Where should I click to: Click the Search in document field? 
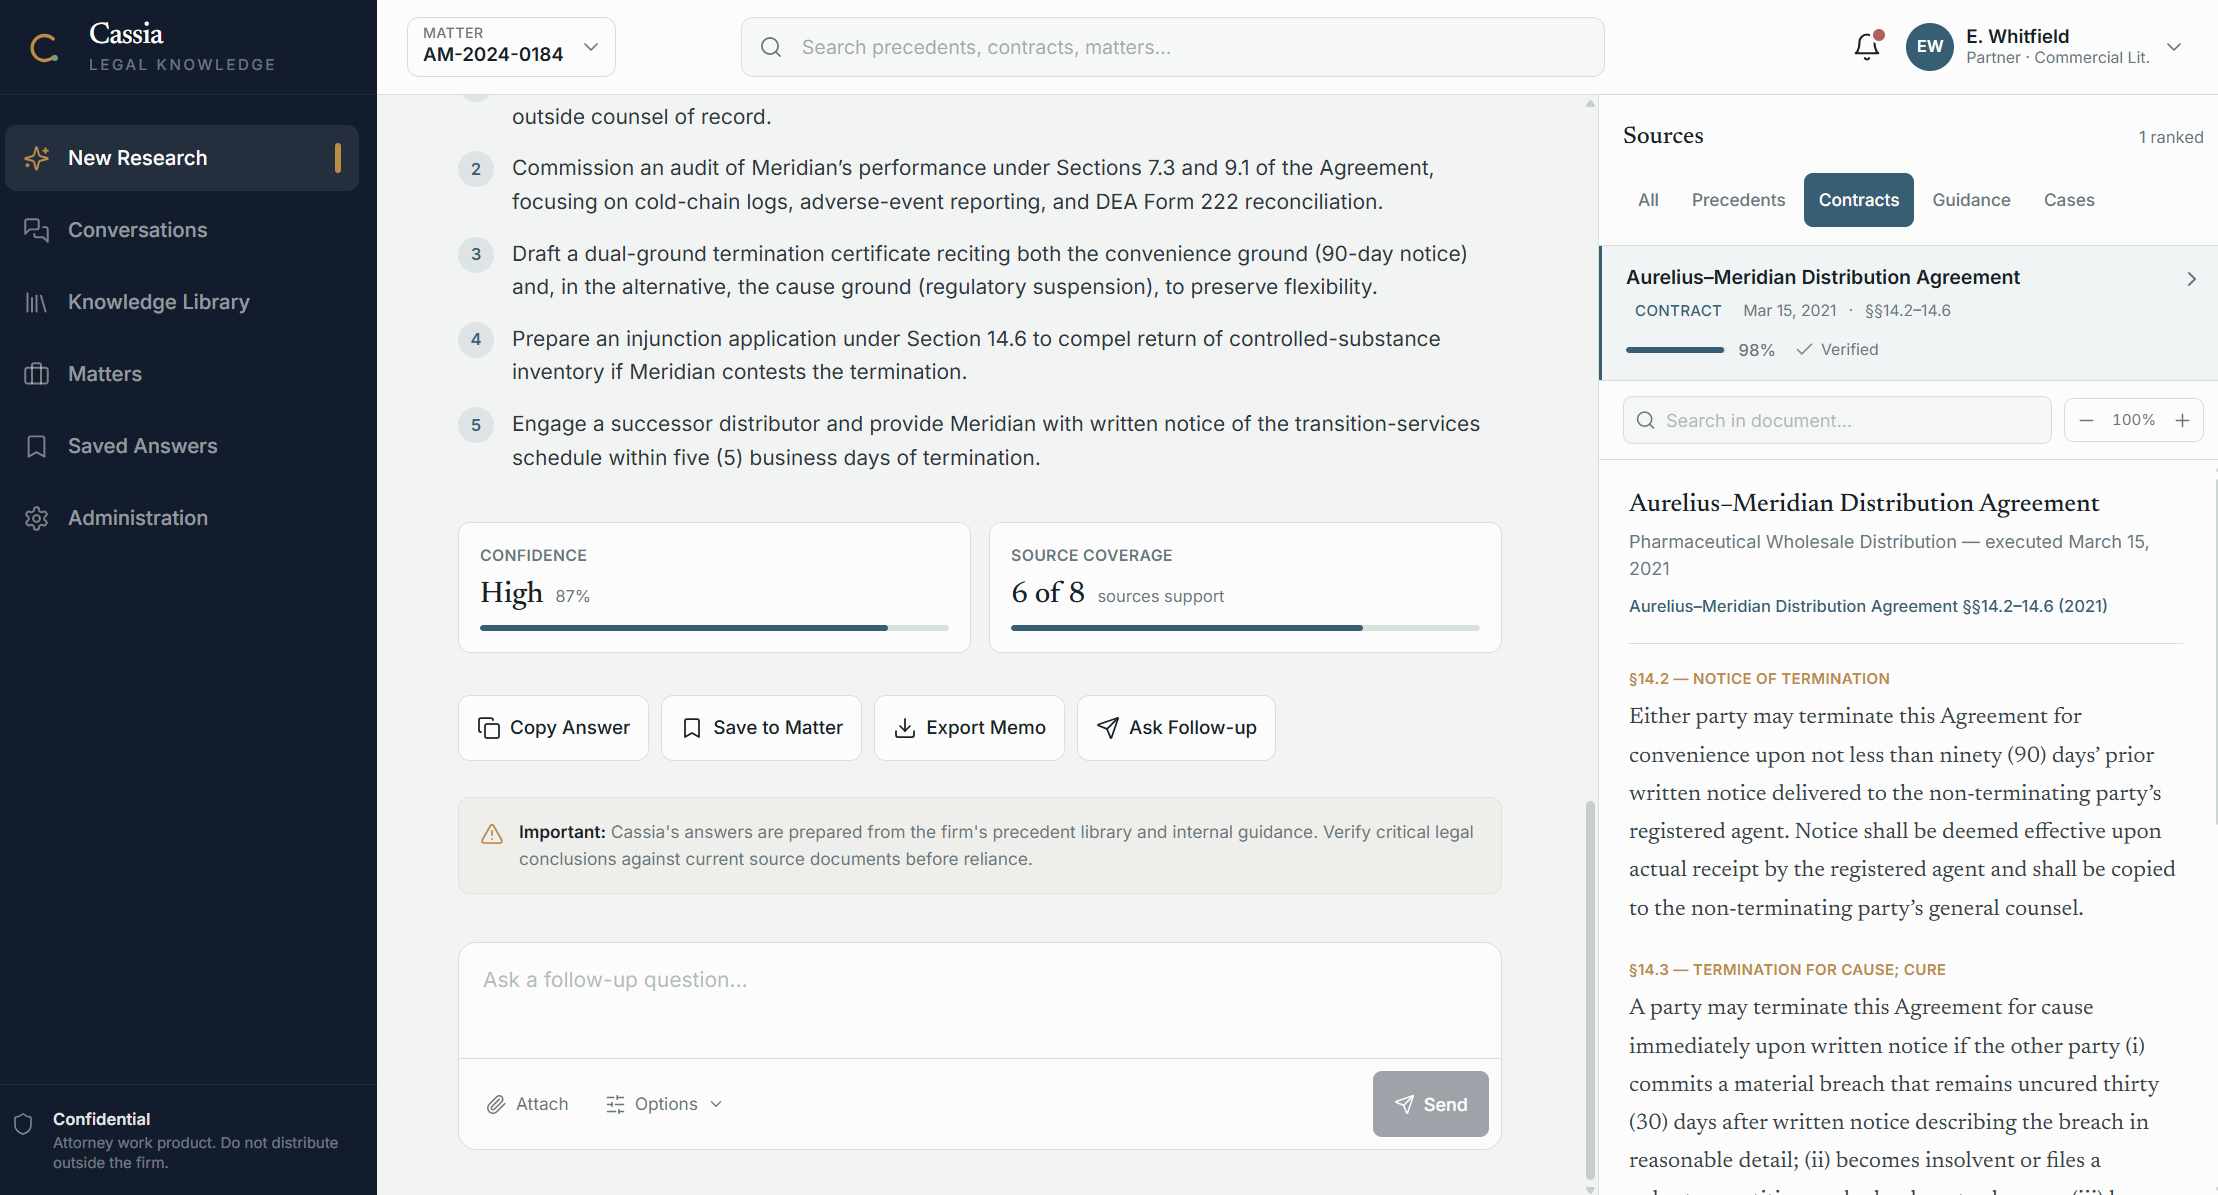tap(1837, 420)
